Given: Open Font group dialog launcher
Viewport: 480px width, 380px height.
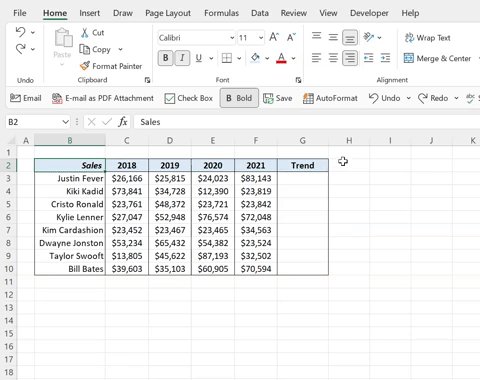Looking at the screenshot, I should pos(298,80).
